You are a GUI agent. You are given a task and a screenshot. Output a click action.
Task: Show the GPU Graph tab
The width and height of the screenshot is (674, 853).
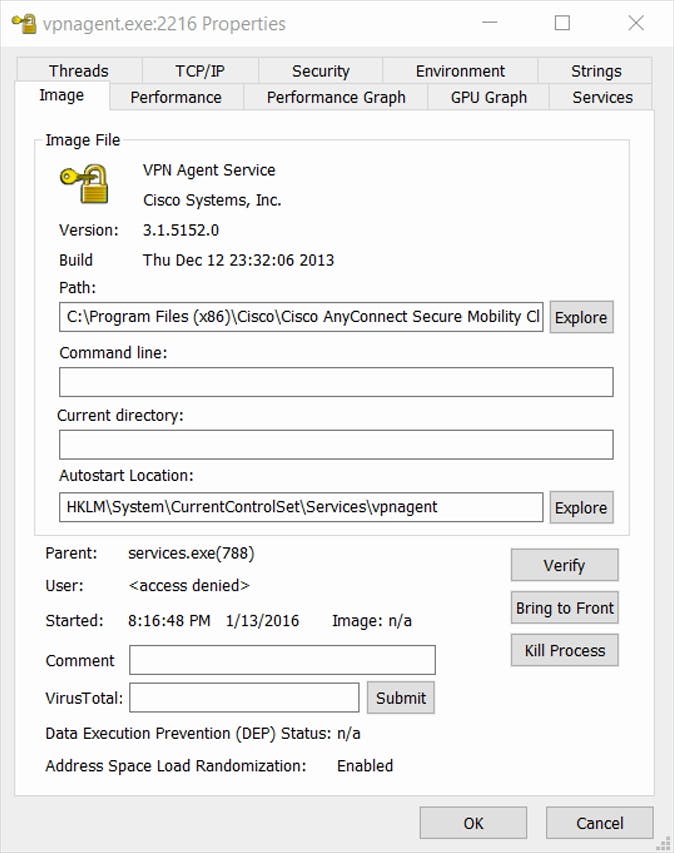coord(489,97)
